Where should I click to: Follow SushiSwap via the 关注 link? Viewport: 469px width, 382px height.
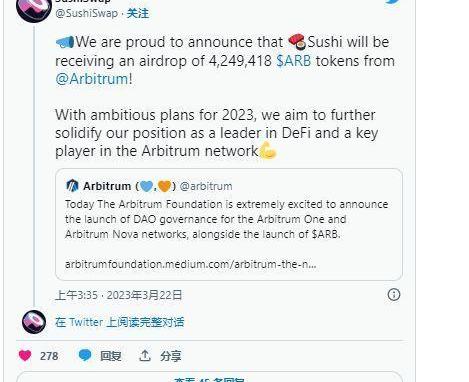point(138,13)
